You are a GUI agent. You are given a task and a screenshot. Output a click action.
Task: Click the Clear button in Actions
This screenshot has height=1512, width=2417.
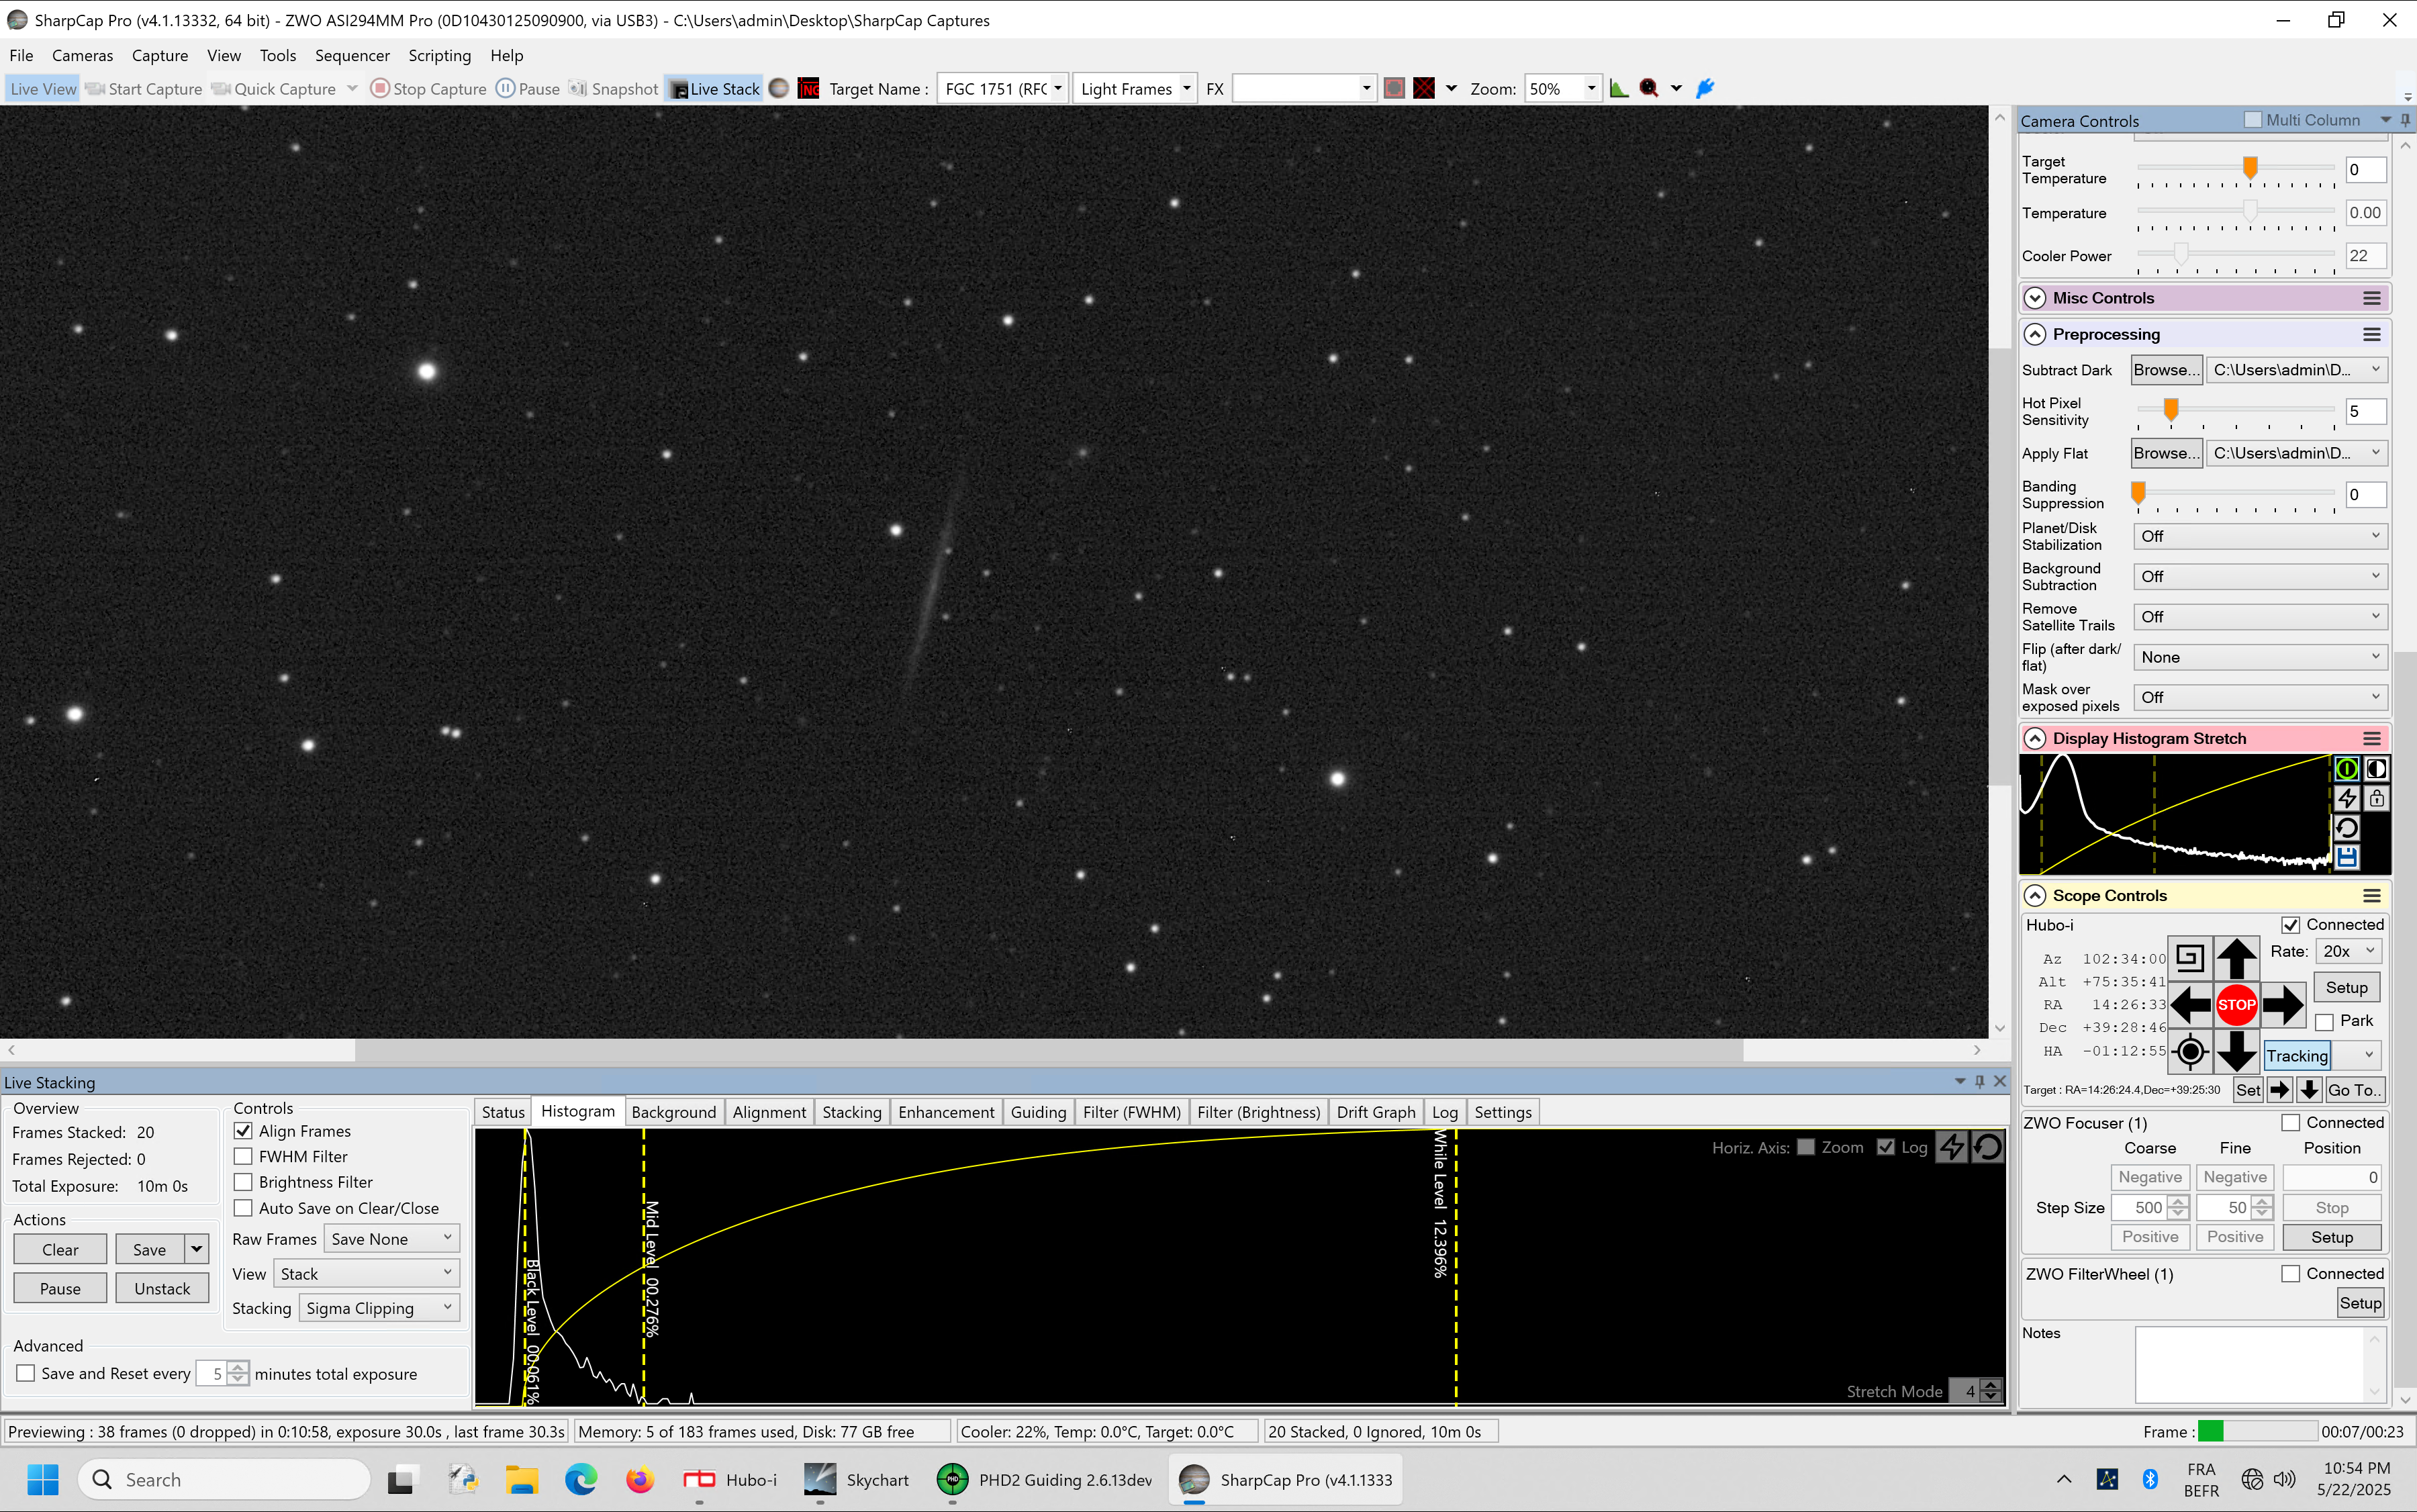(60, 1249)
